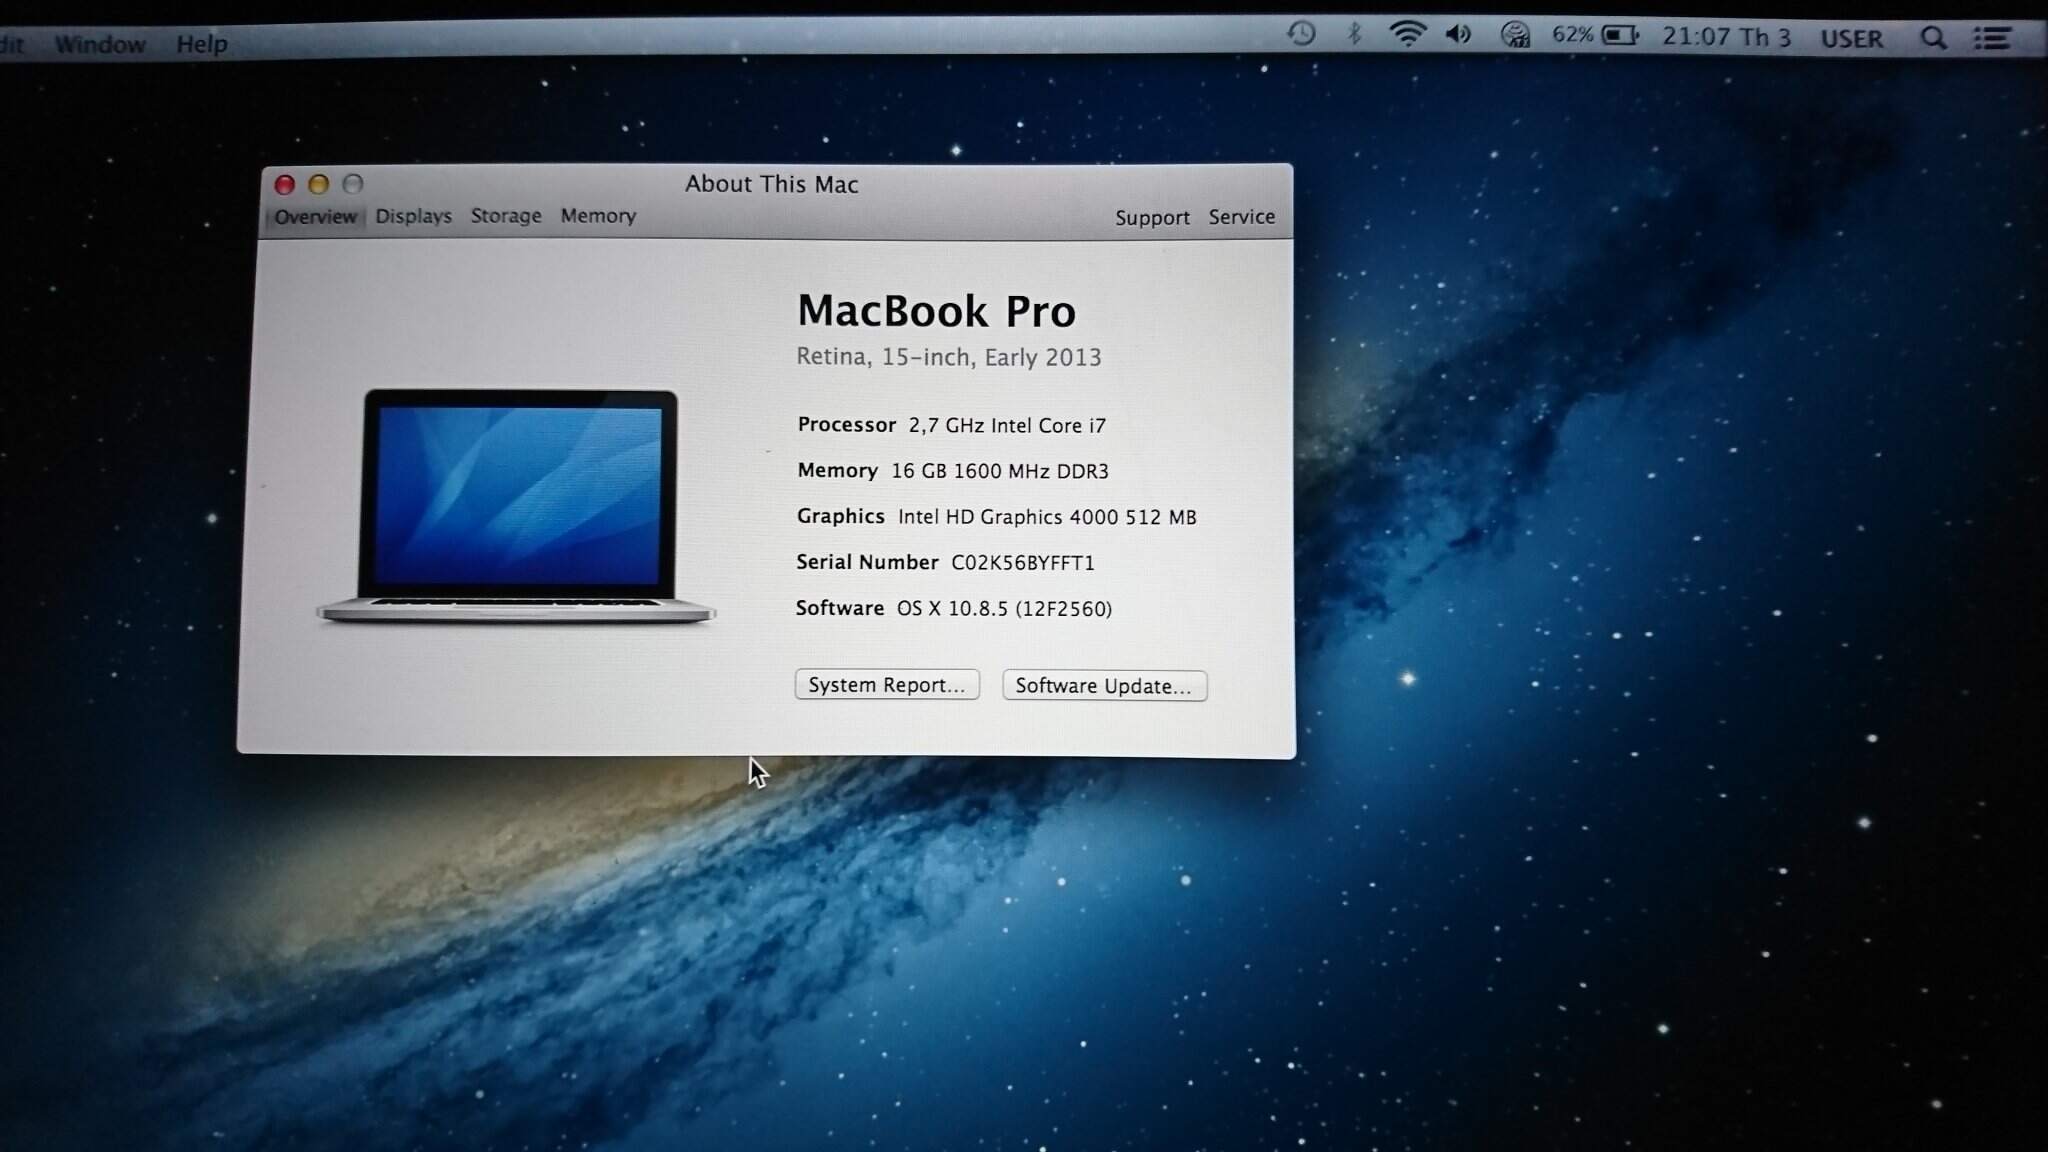Click the System Report button
2048x1152 pixels.
click(x=887, y=685)
